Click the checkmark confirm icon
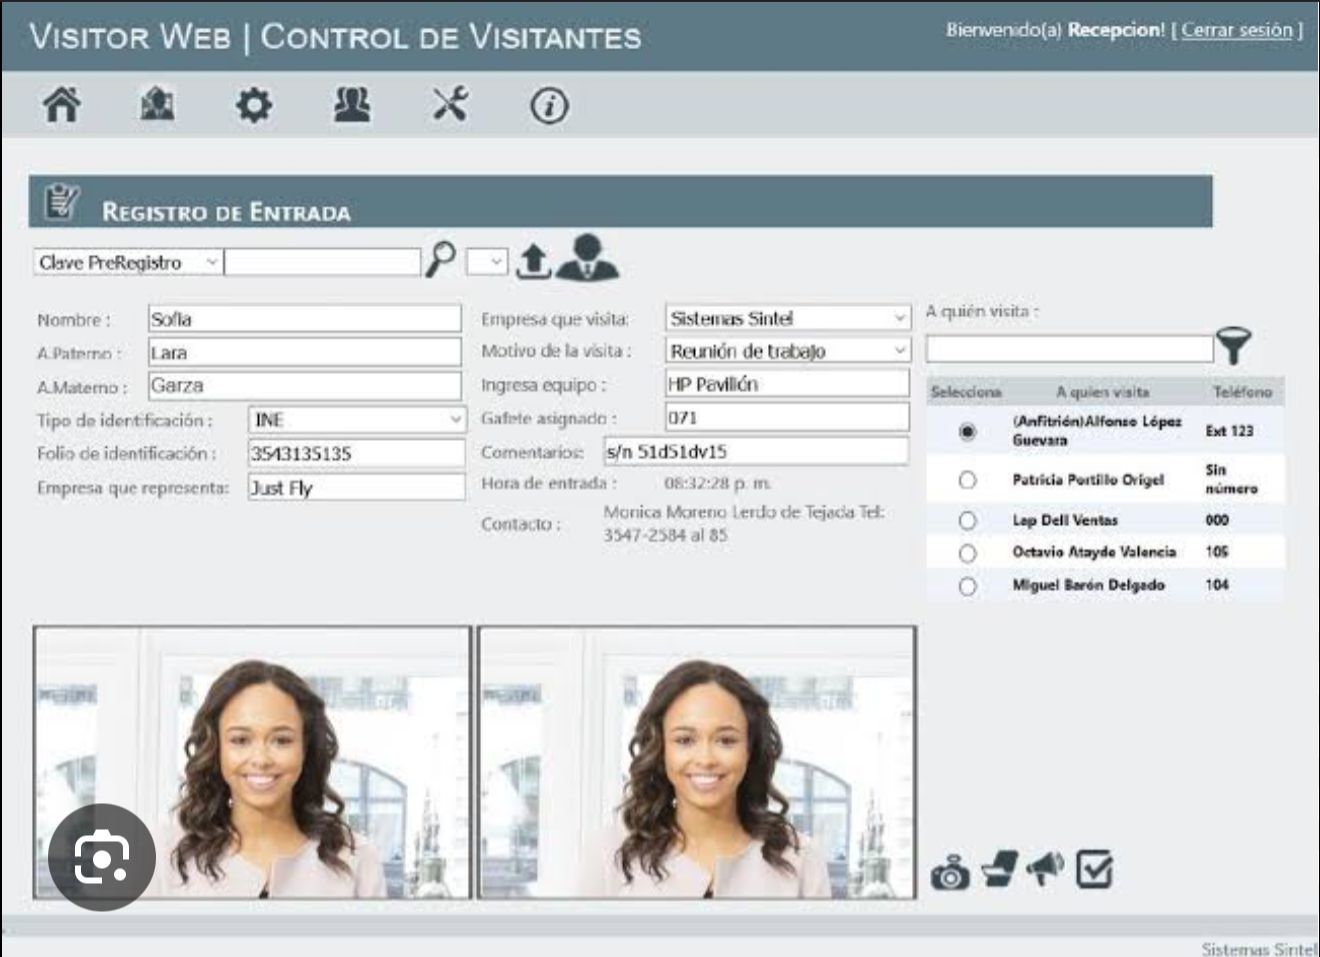 click(1094, 869)
